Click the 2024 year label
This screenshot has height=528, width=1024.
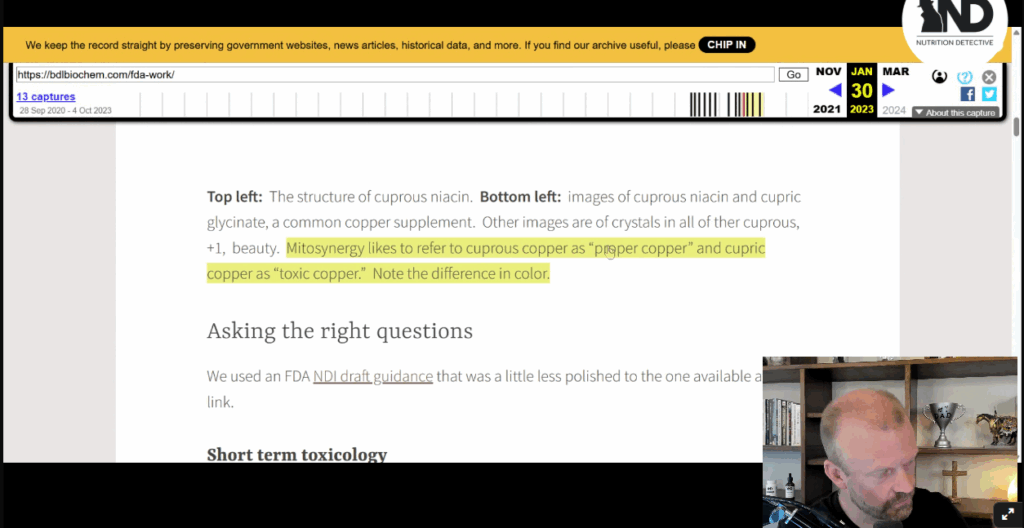(x=894, y=110)
